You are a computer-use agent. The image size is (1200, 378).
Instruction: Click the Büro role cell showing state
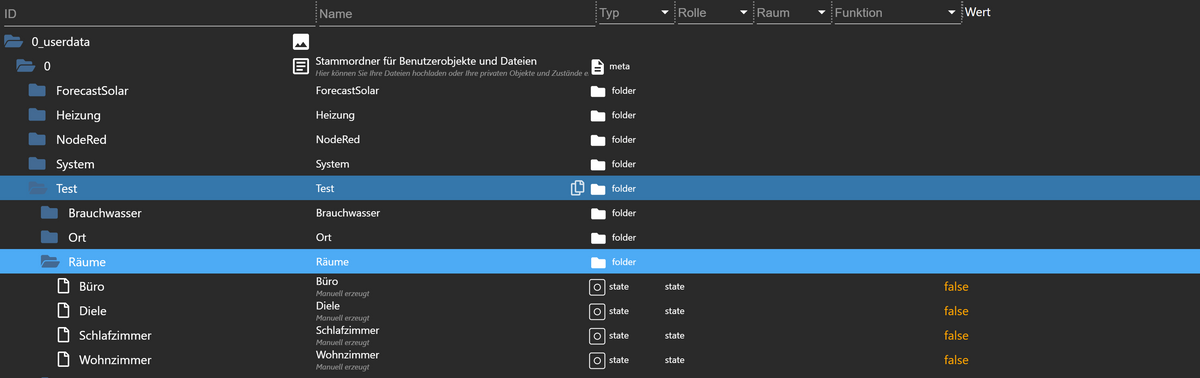pos(675,287)
